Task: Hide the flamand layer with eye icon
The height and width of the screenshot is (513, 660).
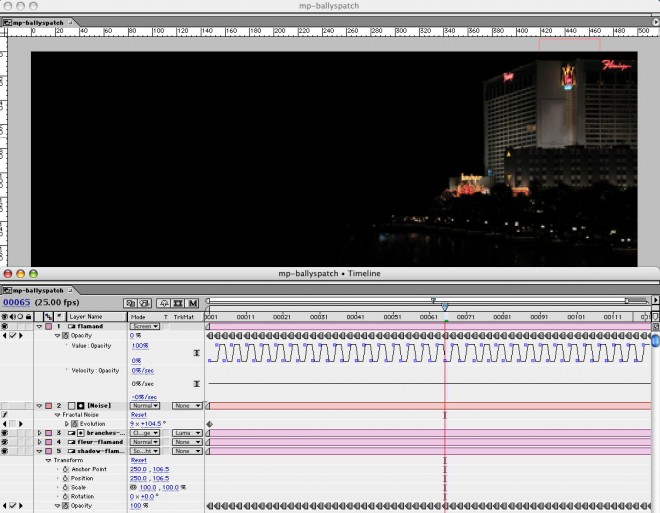Action: pyautogui.click(x=5, y=326)
